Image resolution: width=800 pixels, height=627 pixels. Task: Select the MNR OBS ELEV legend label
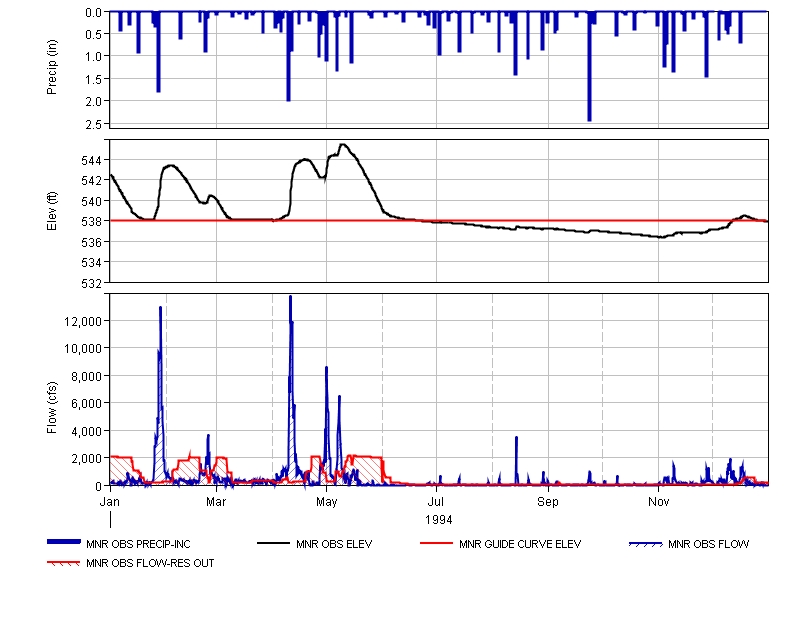point(334,545)
